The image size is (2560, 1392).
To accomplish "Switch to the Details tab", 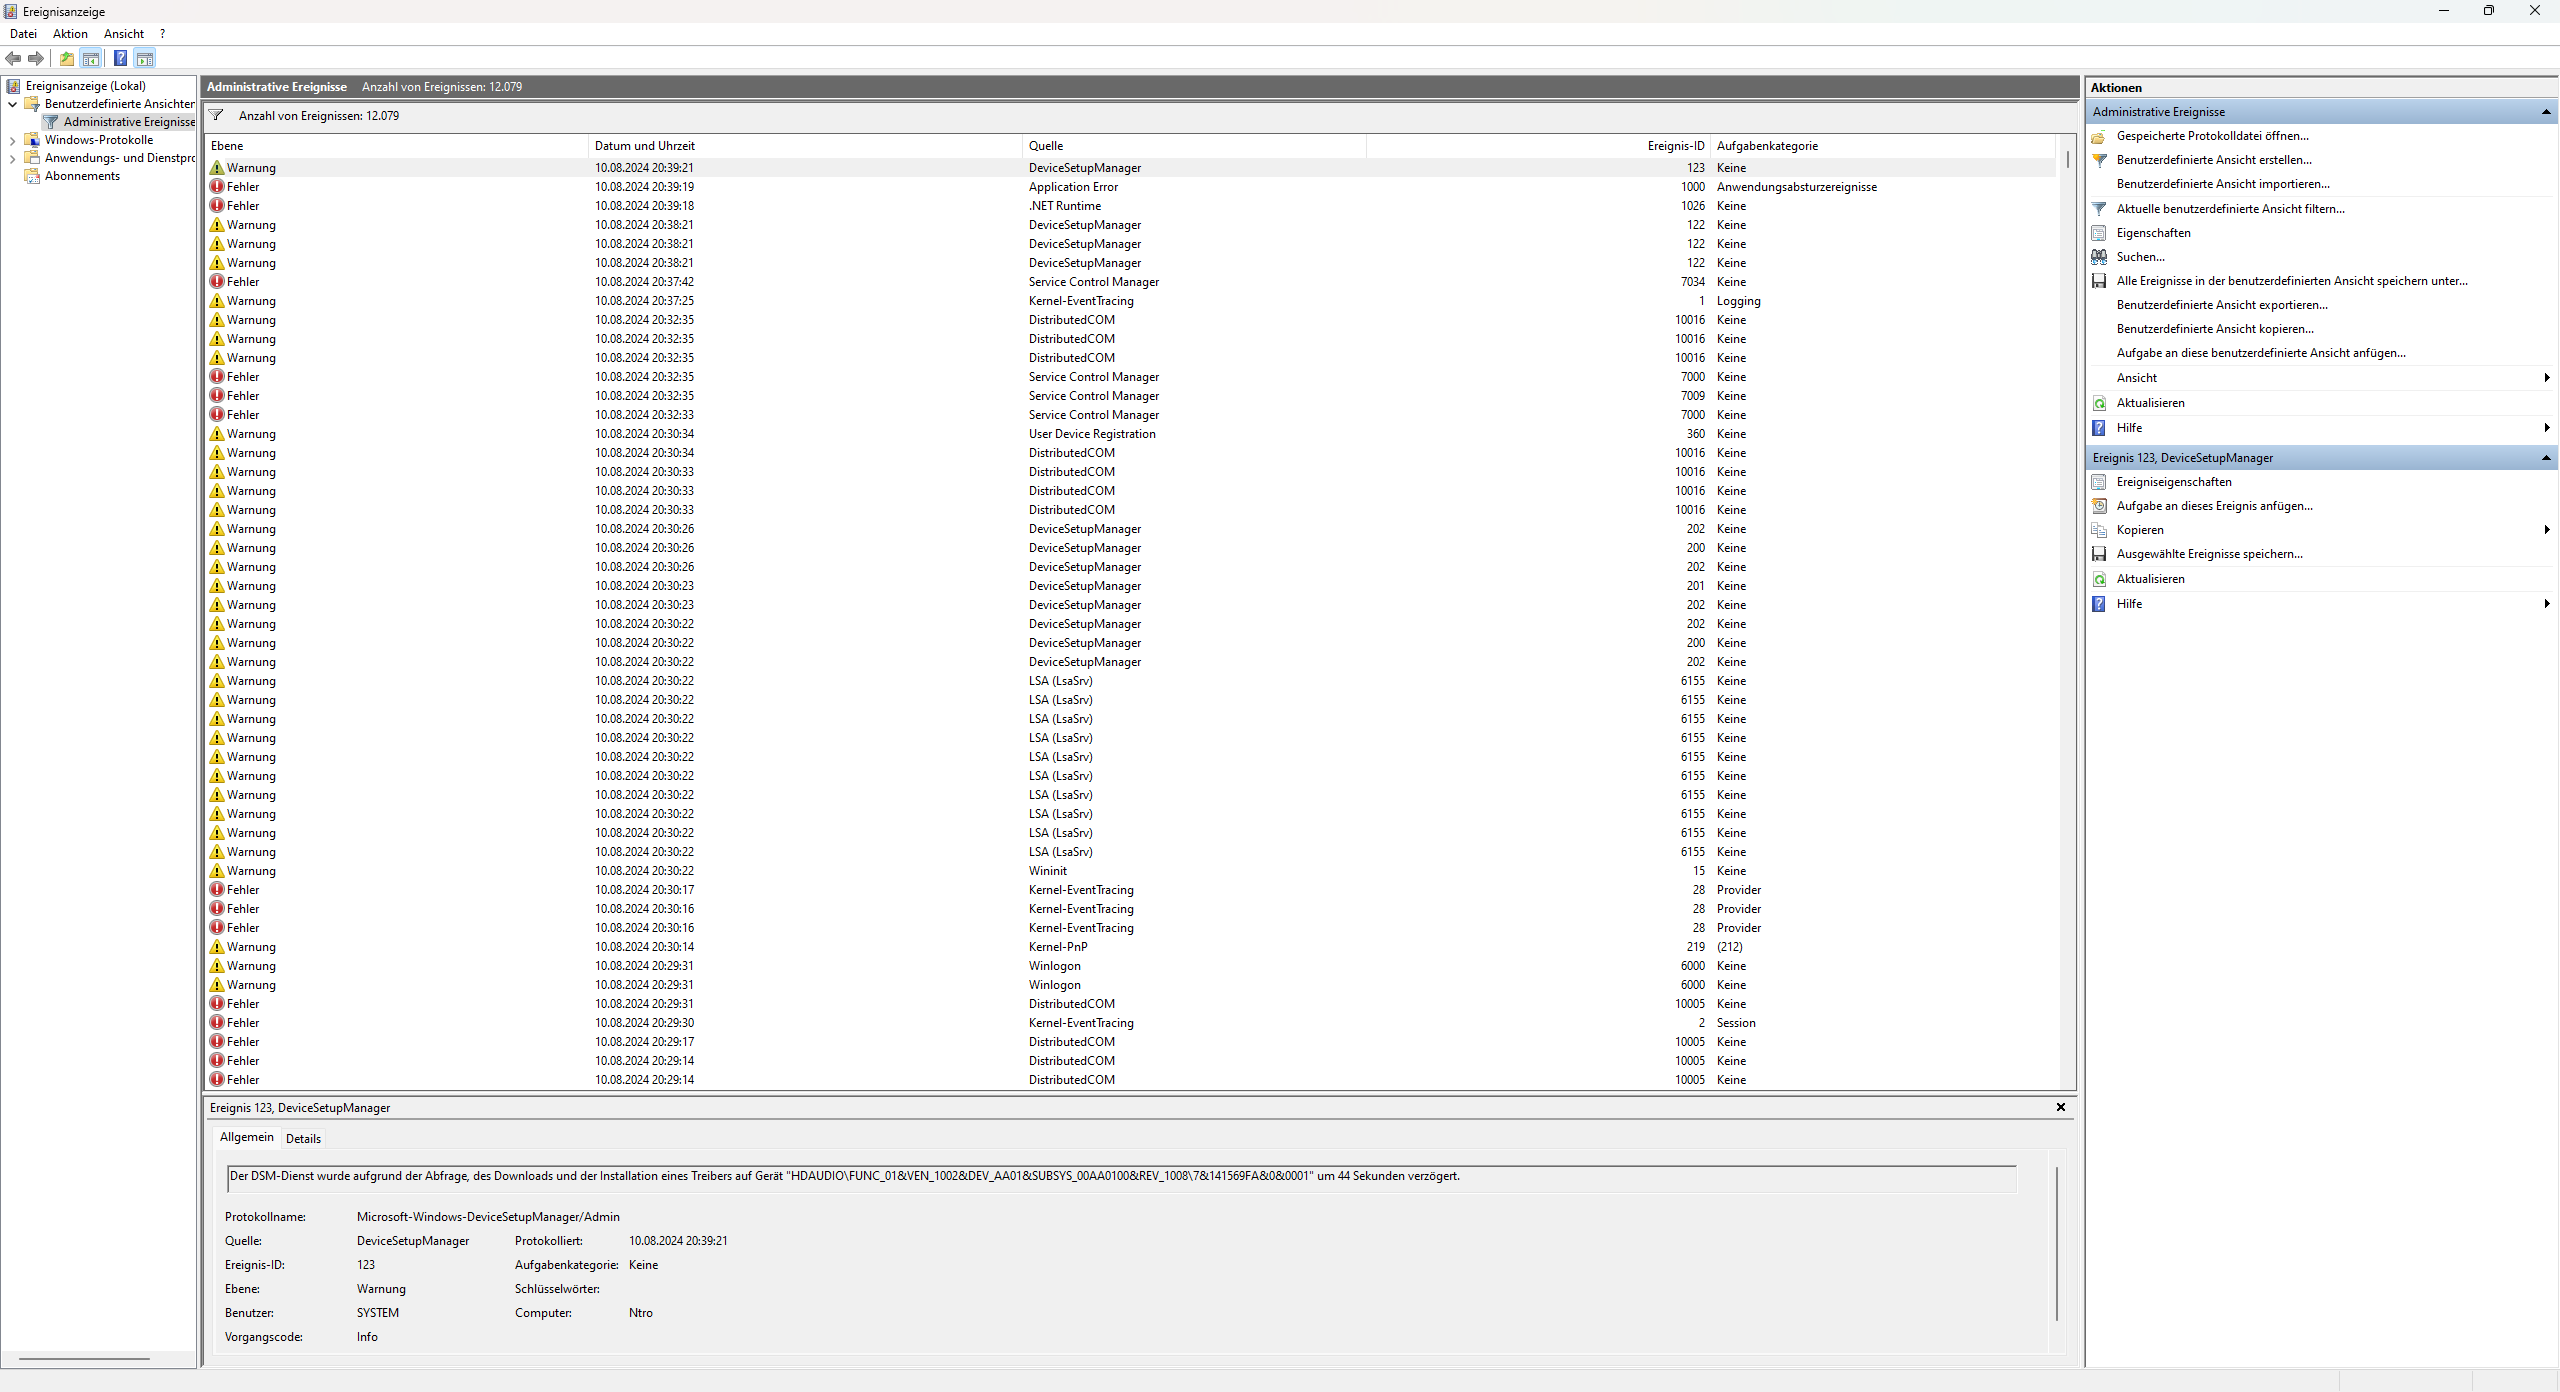I will pyautogui.click(x=303, y=1138).
